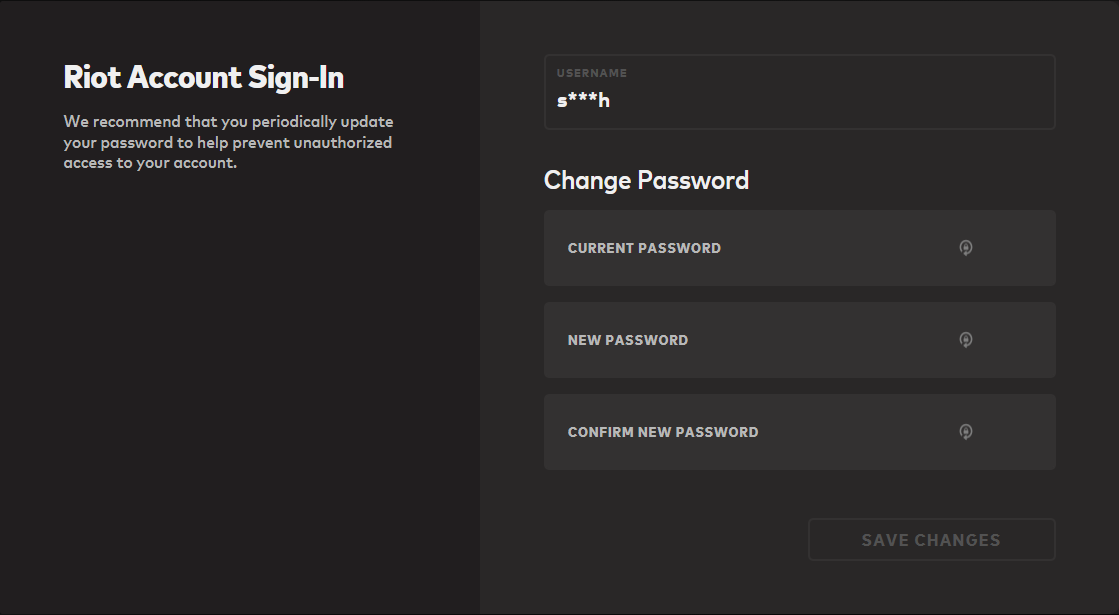Click the CONFIRM NEW PASSWORD label text

click(663, 432)
